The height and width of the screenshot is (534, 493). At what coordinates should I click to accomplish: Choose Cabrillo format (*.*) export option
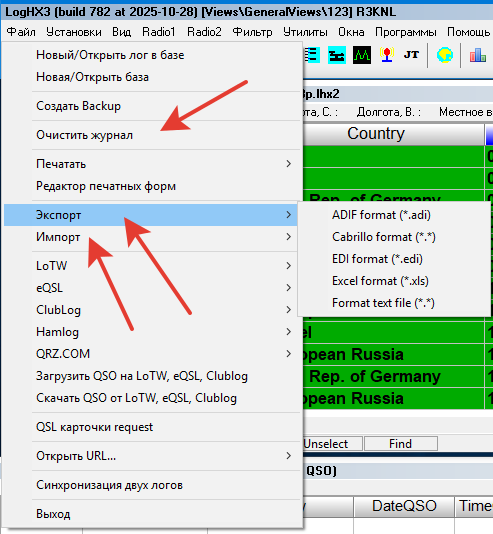tap(384, 237)
